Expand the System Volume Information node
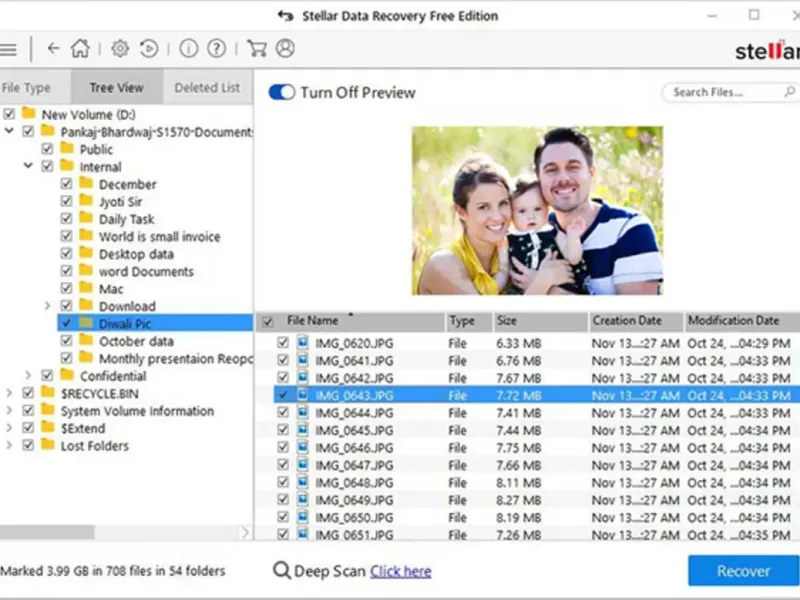Image resolution: width=800 pixels, height=600 pixels. pos(9,410)
